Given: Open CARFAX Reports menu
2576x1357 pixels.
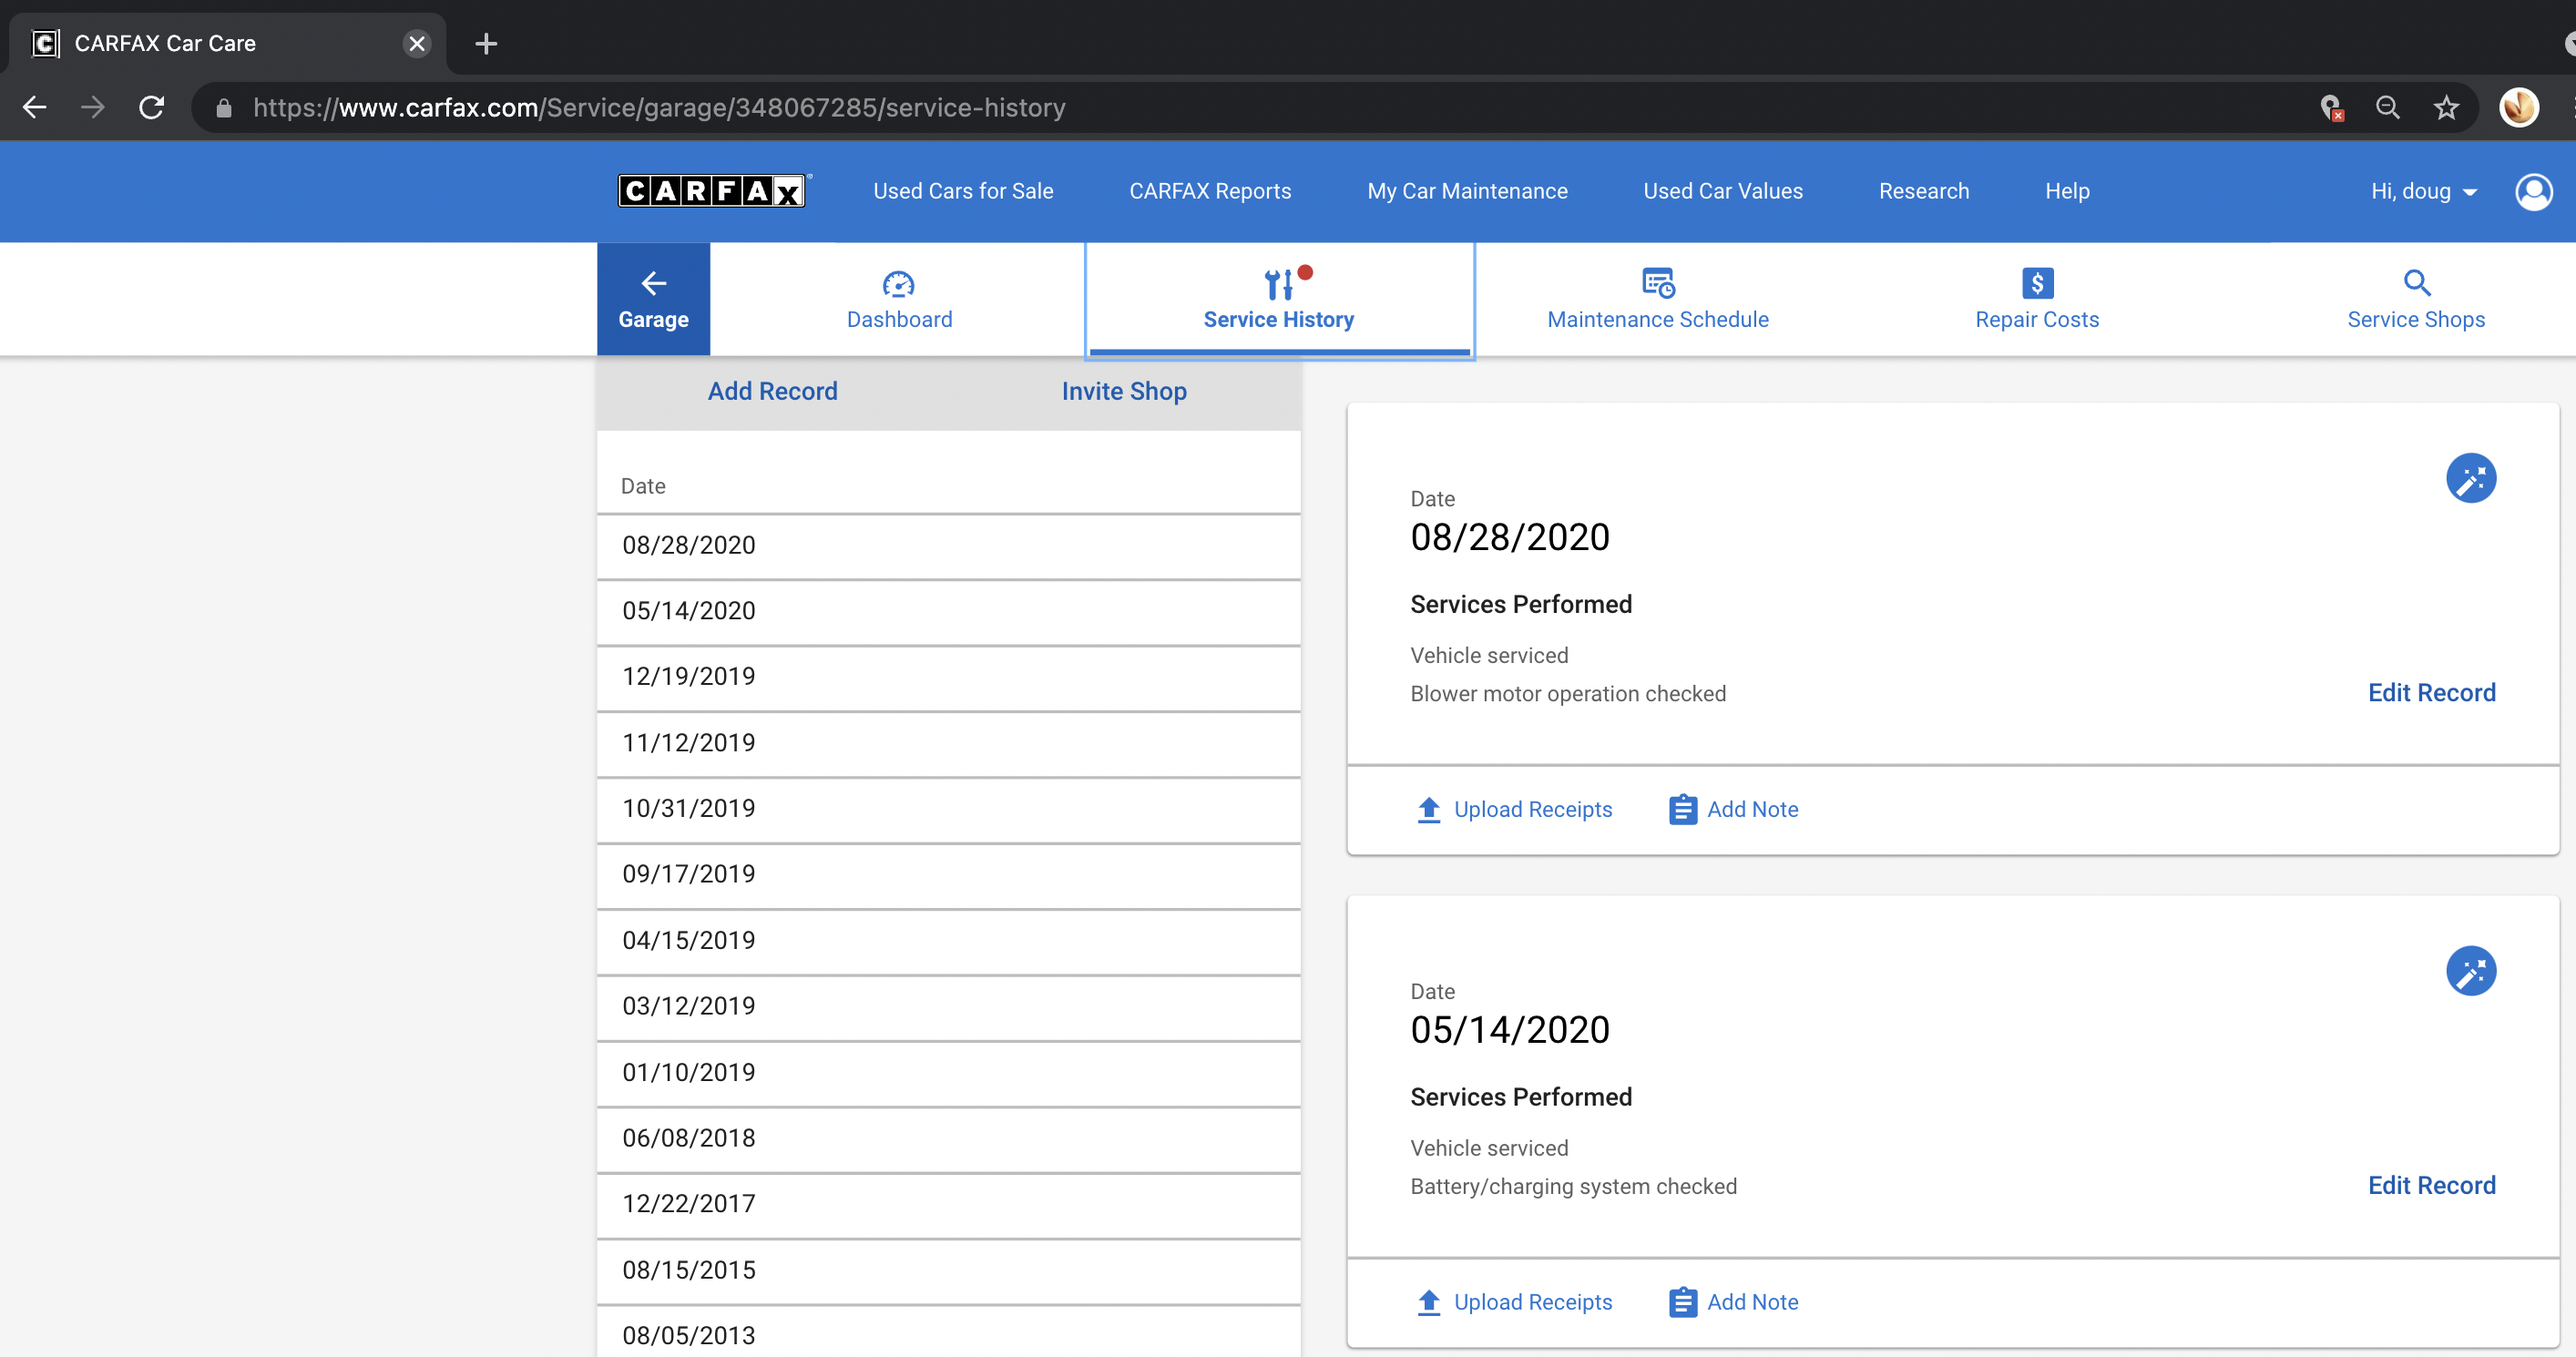Looking at the screenshot, I should click(1209, 191).
